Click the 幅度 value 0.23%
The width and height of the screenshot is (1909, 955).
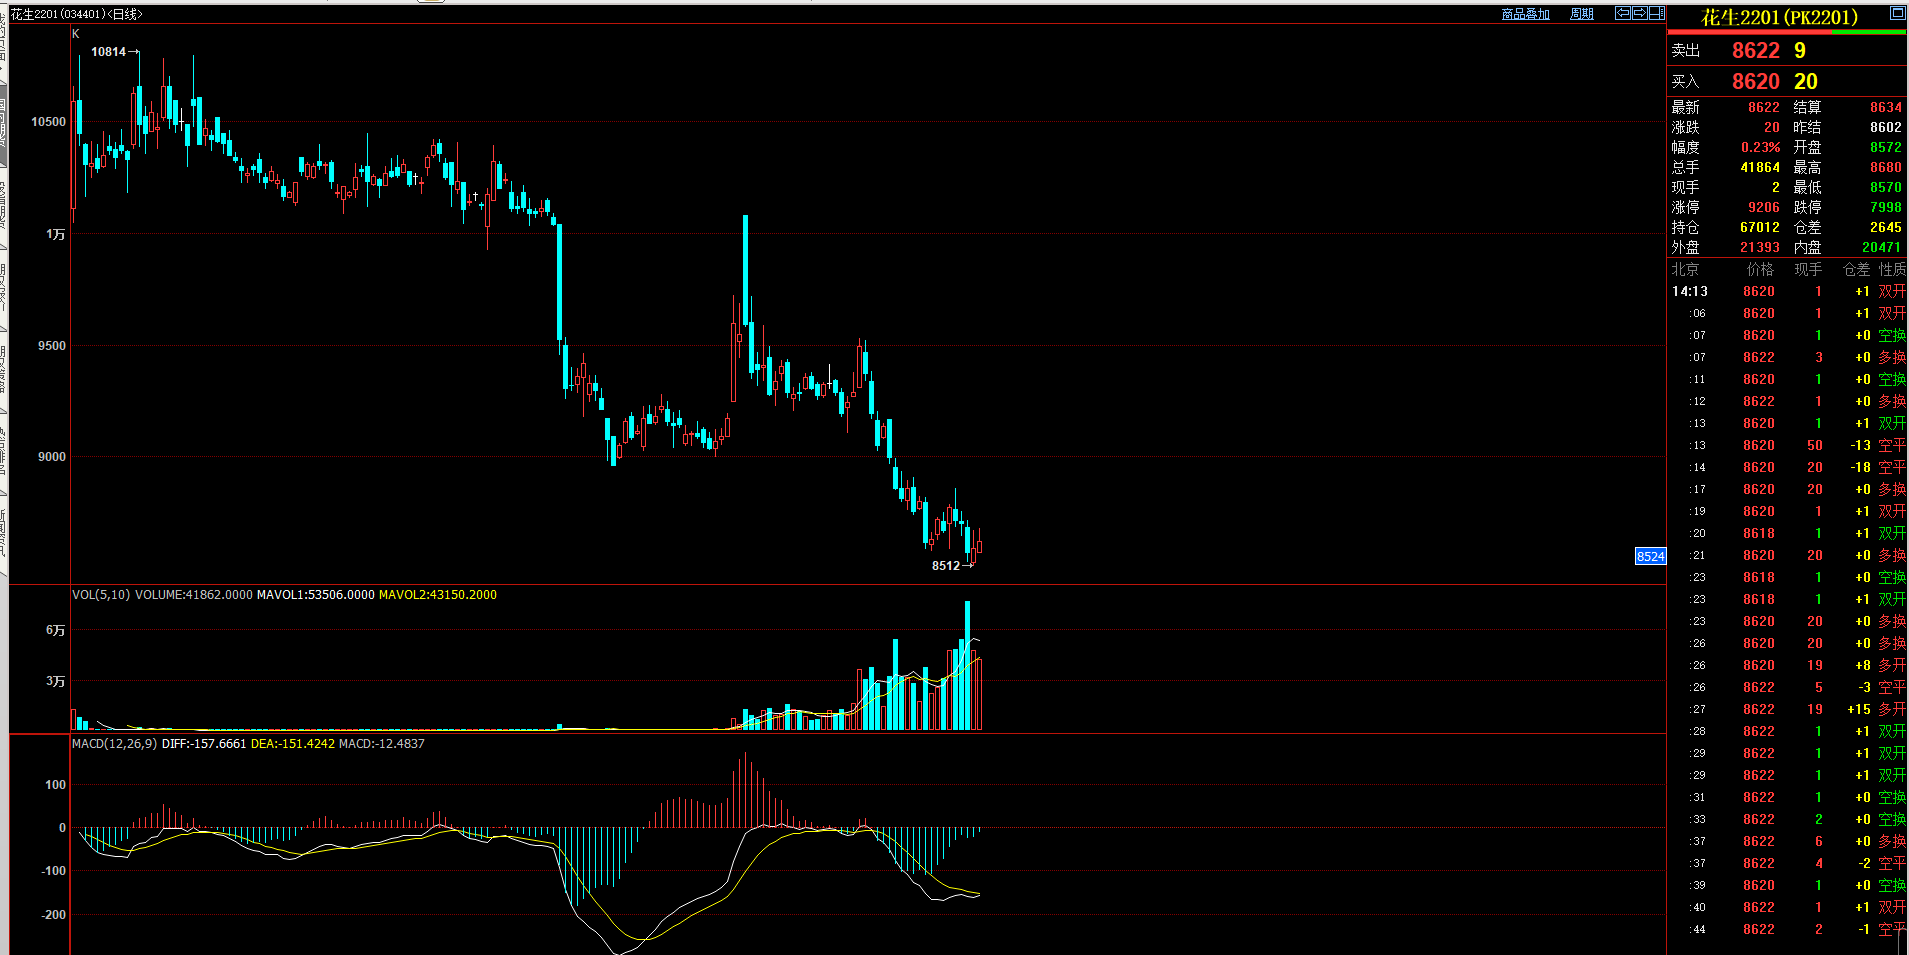[x=1760, y=147]
